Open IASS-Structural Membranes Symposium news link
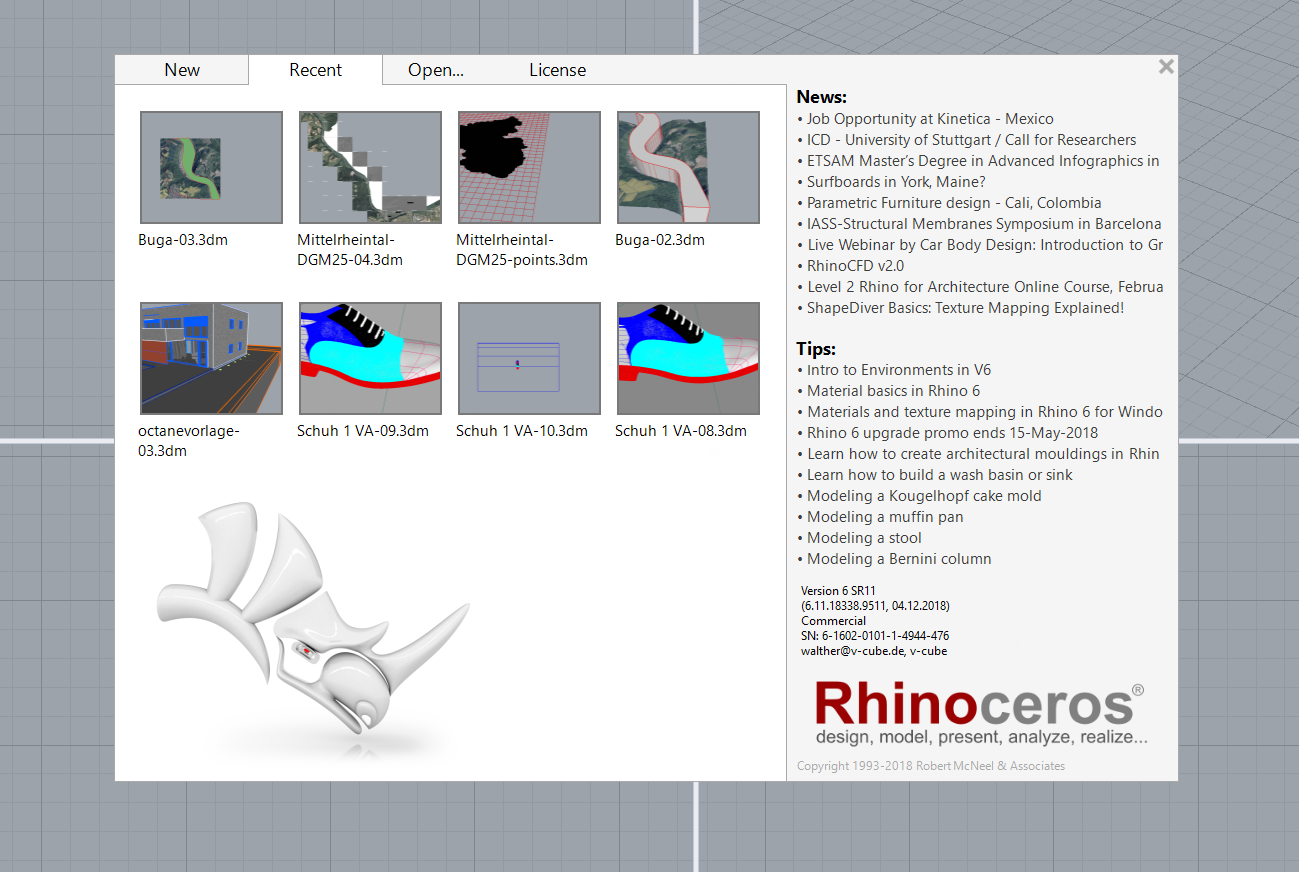 point(984,224)
